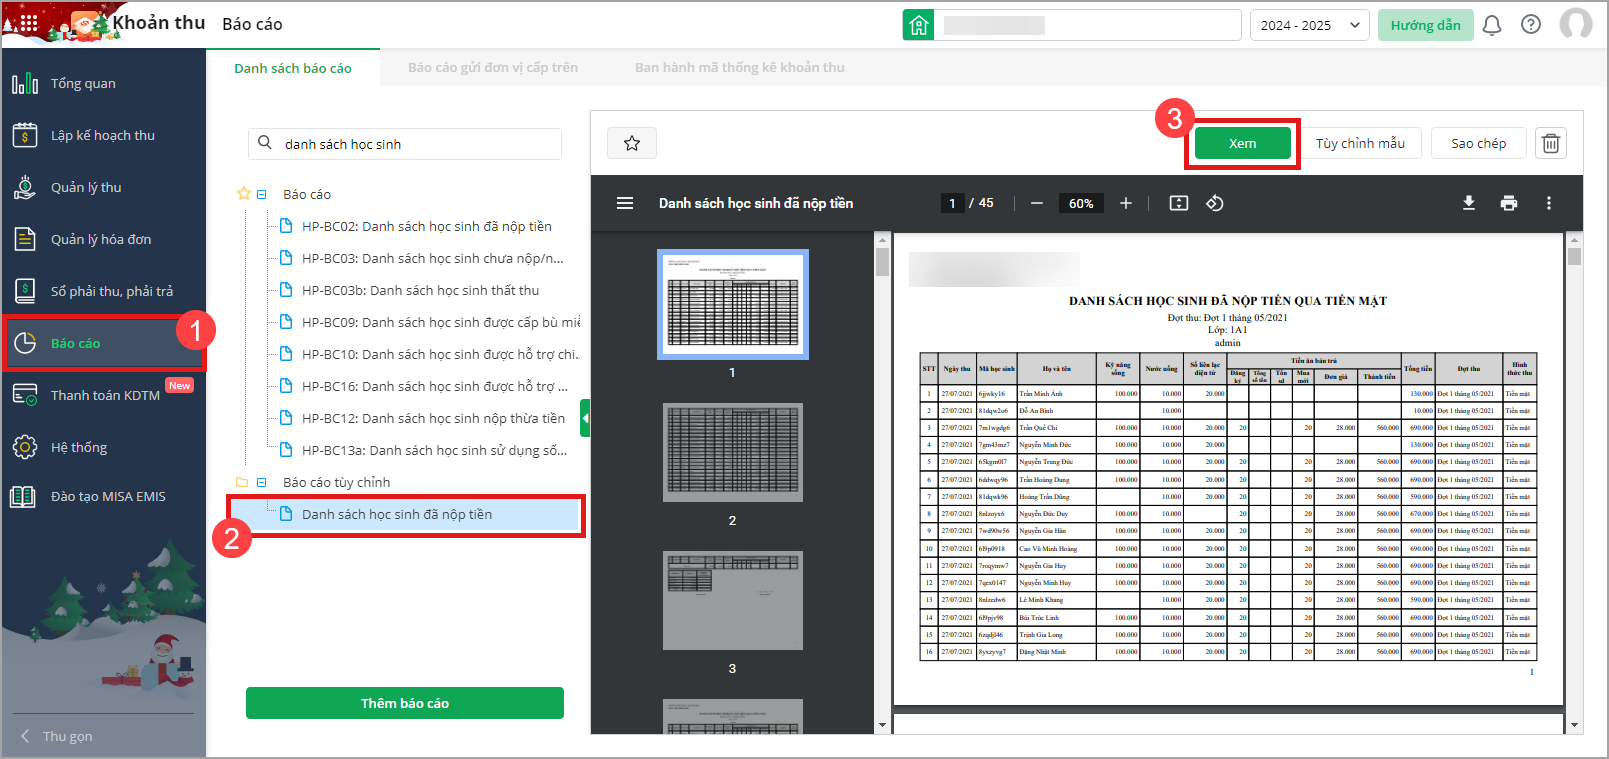Click the Hệ thống gear icon

point(25,447)
